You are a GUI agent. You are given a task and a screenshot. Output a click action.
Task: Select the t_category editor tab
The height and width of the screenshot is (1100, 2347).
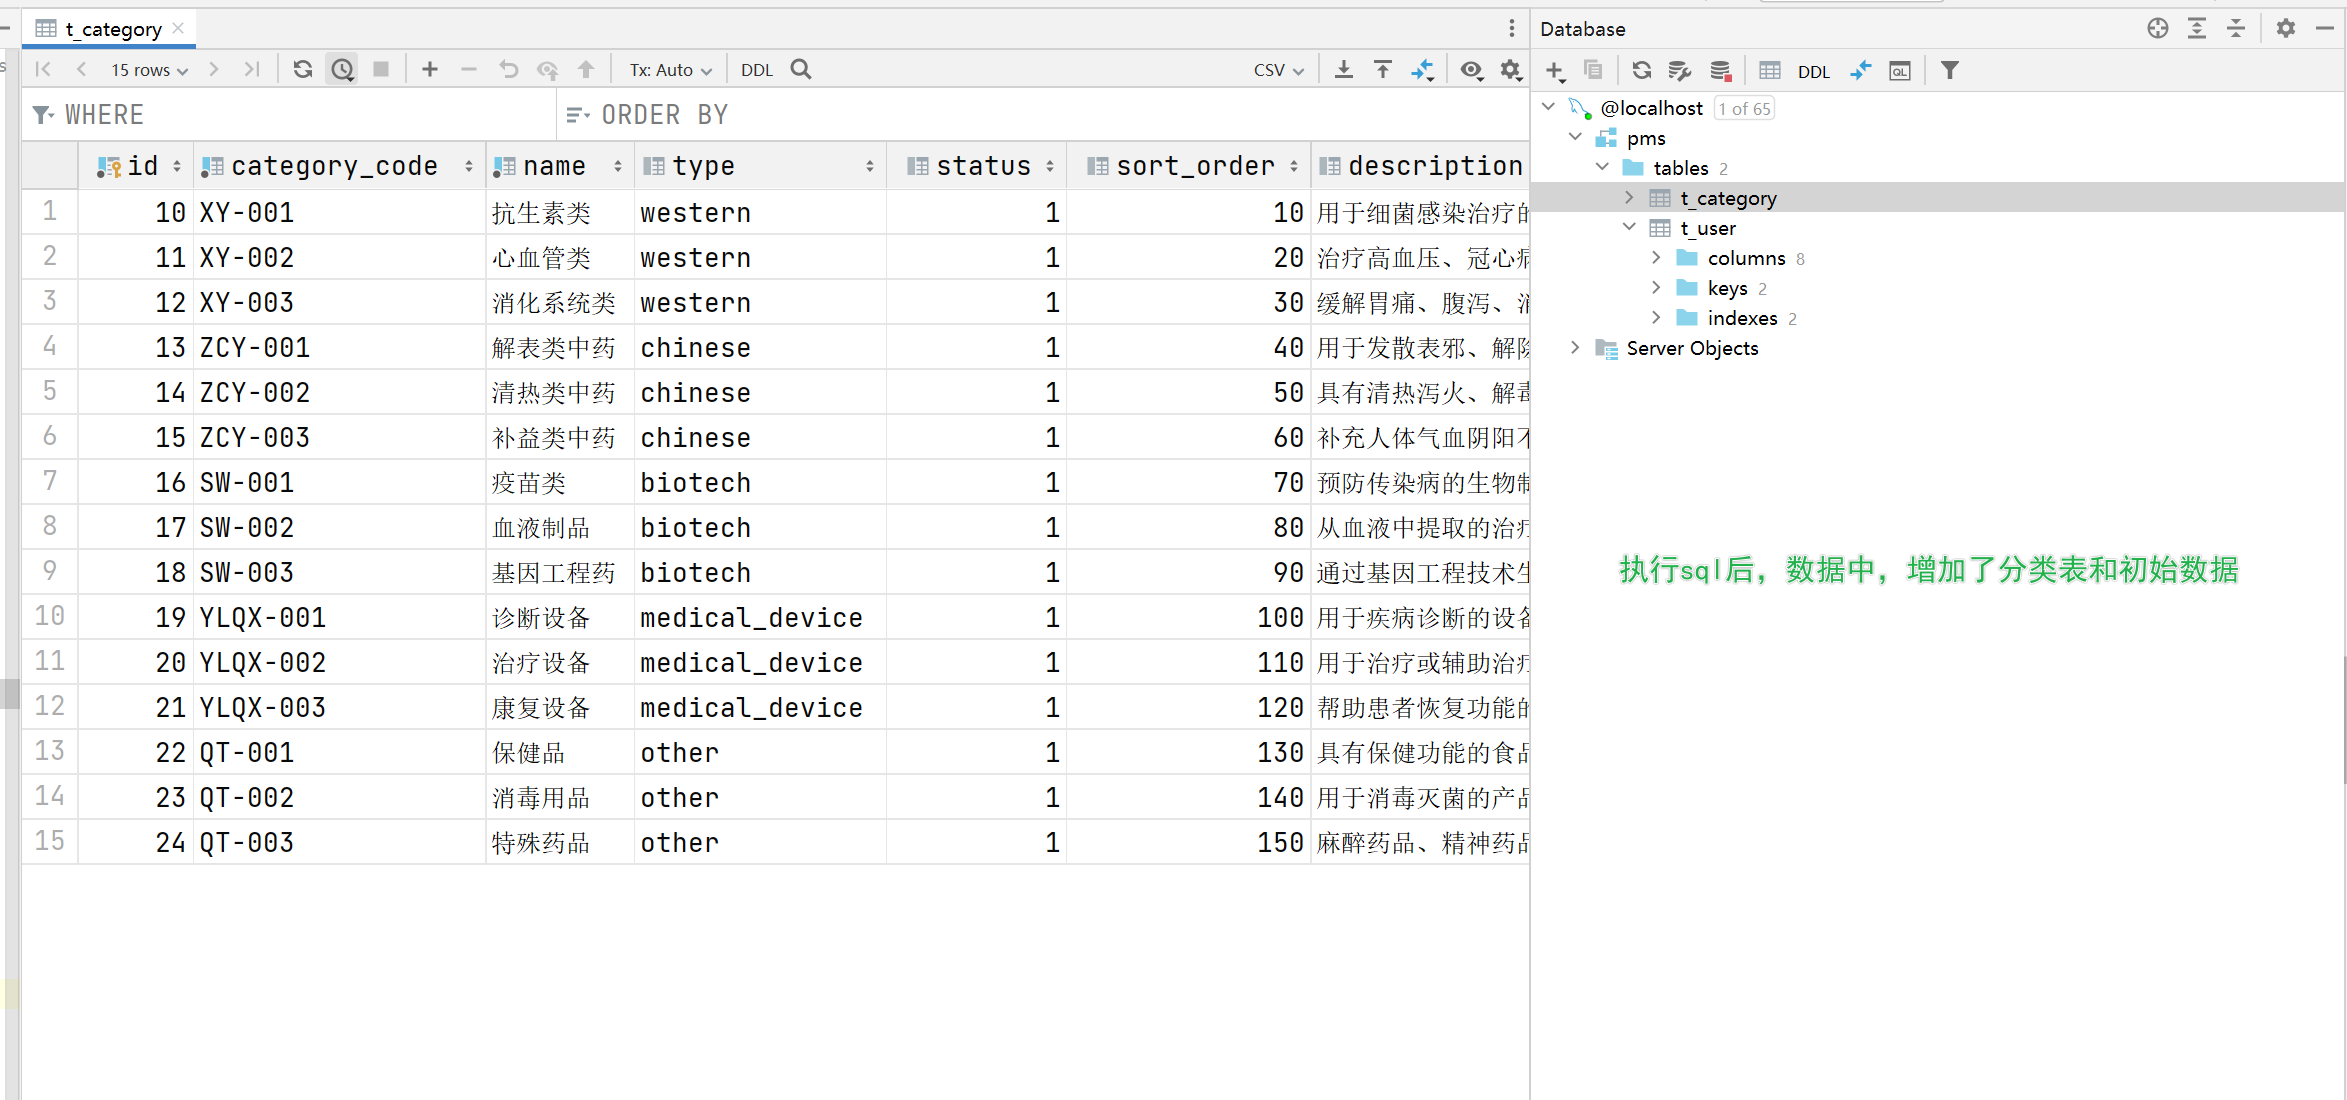112,29
